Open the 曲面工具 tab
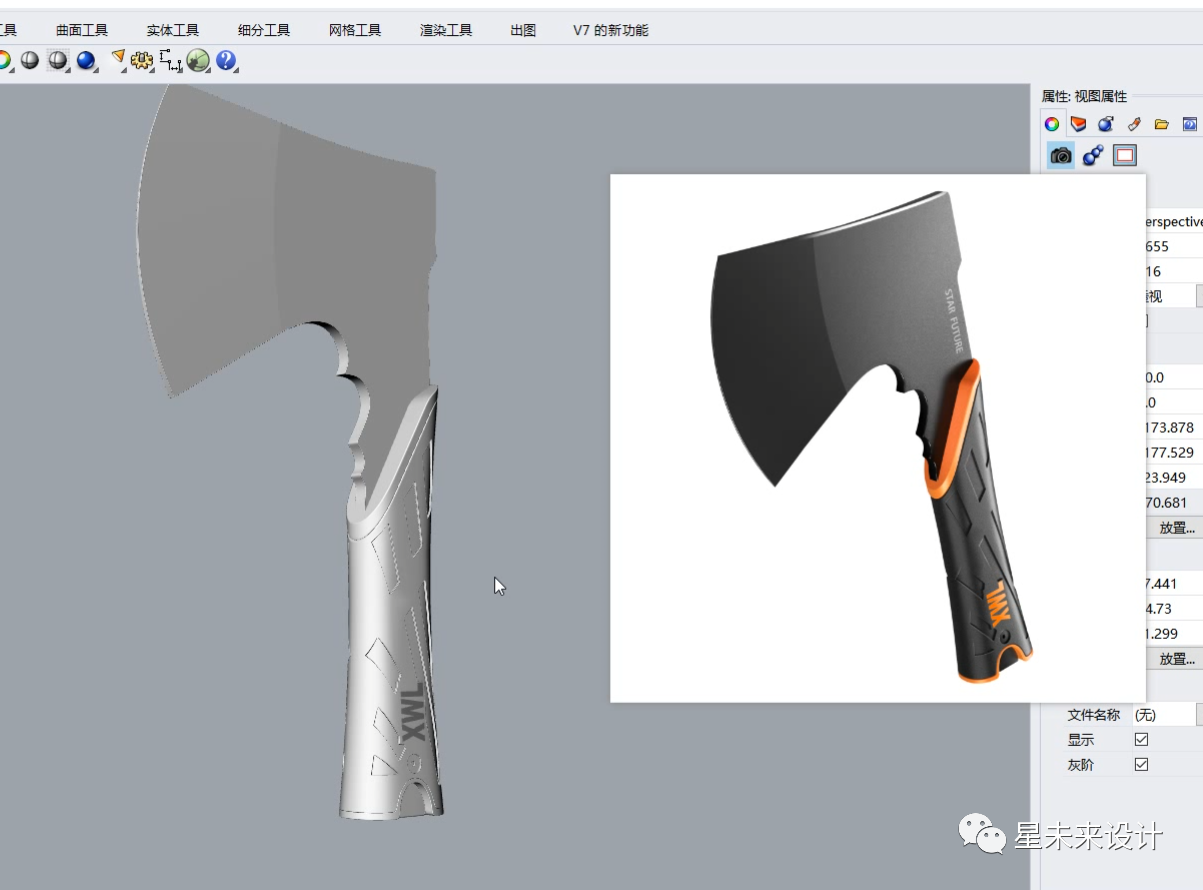The width and height of the screenshot is (1203, 890). tap(82, 30)
